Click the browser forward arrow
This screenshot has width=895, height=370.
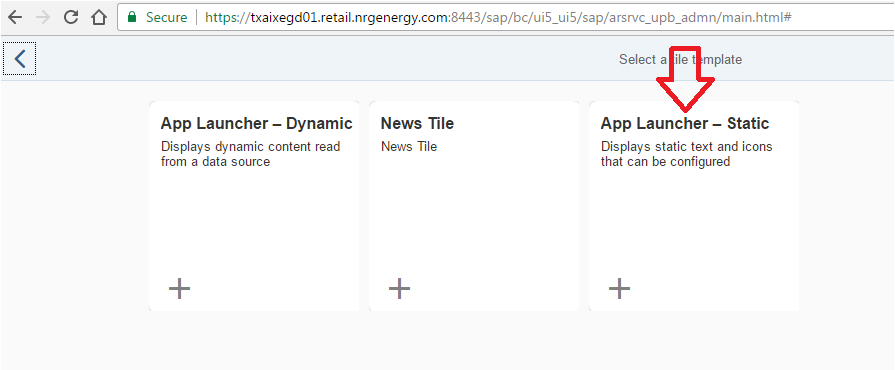43,17
